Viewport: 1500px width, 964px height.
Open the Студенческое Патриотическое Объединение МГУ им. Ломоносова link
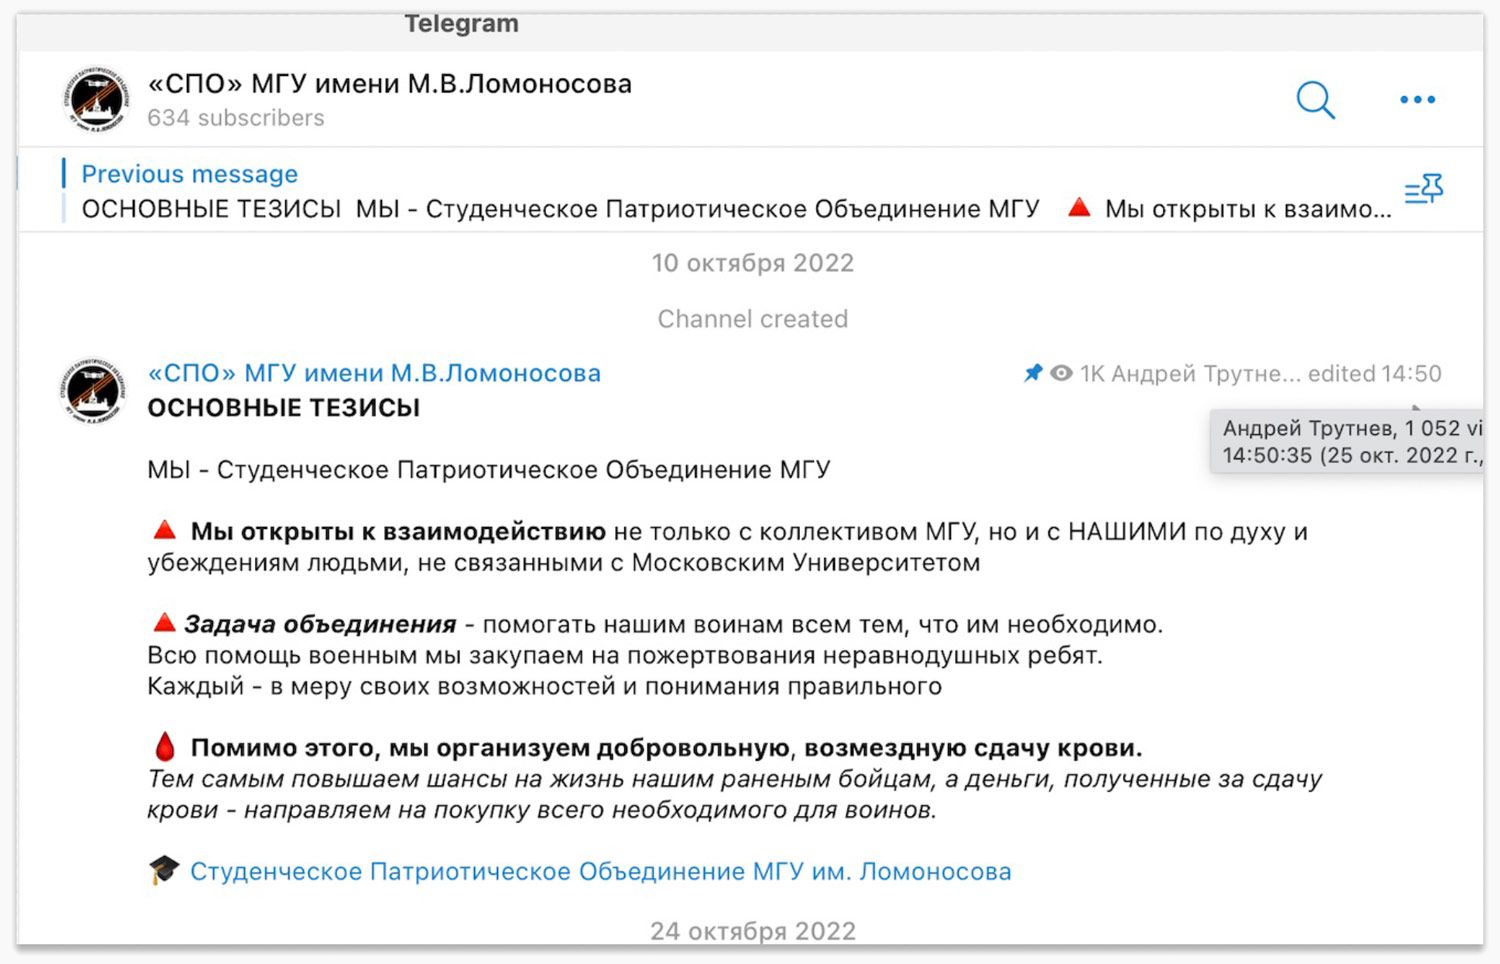[600, 872]
